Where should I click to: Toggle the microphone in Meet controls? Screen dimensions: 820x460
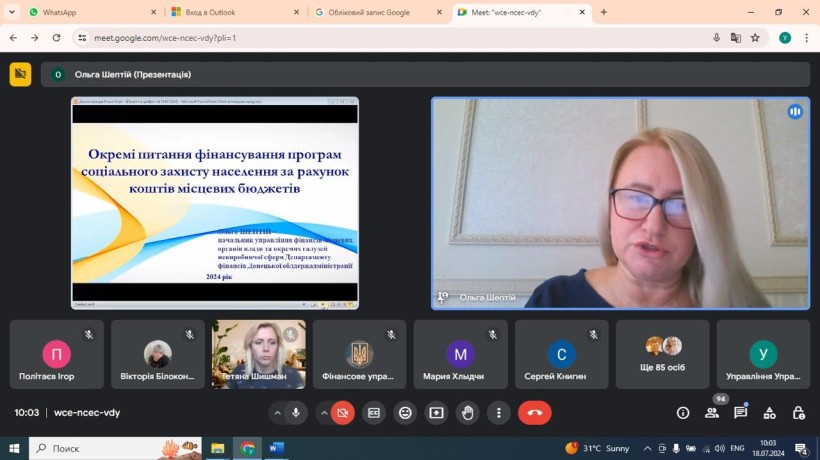click(x=296, y=413)
